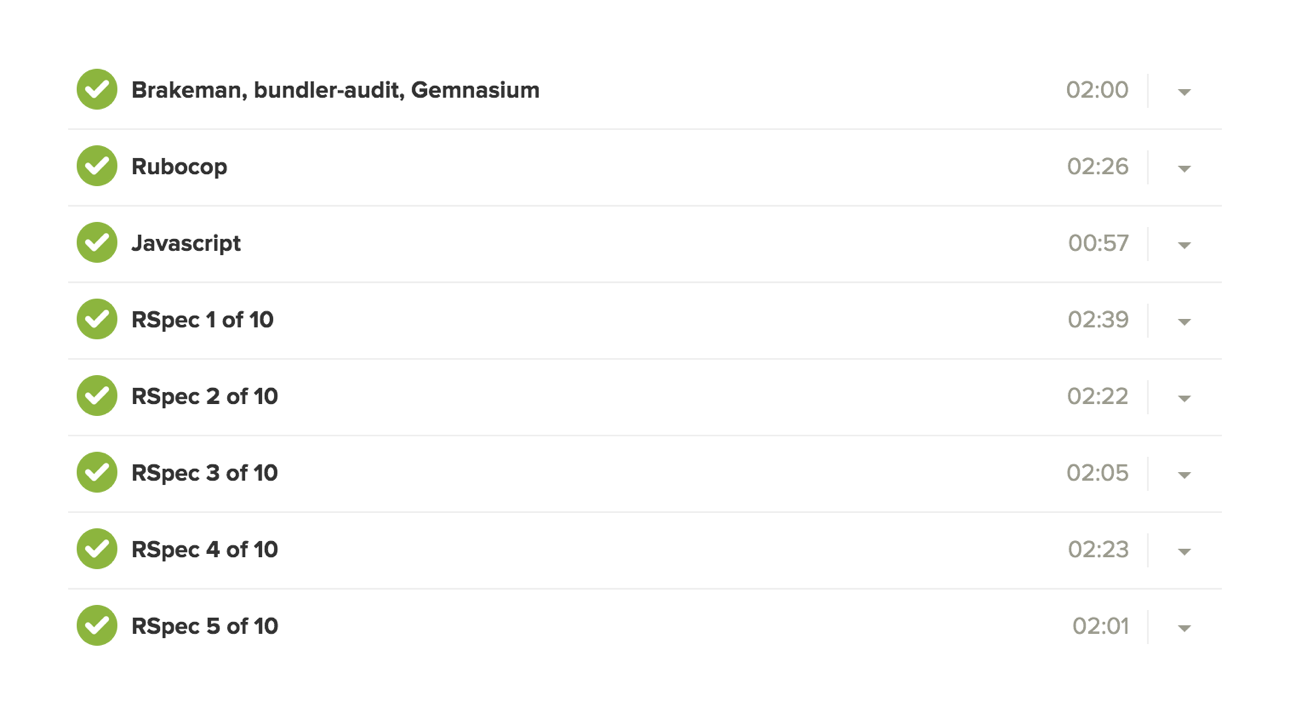The image size is (1290, 728).
Task: Click the 00:57 duration for Javascript
Action: click(1098, 243)
